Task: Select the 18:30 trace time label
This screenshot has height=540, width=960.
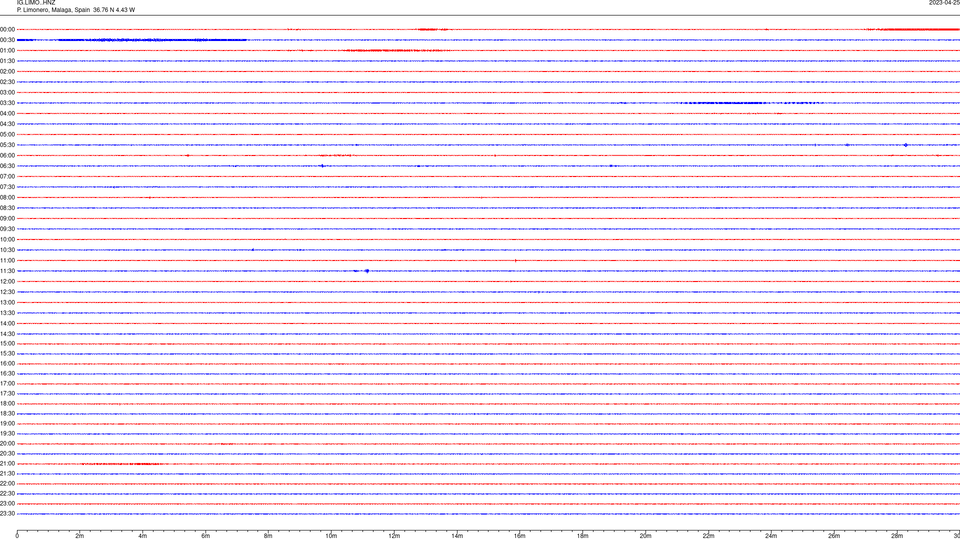Action: 7,414
